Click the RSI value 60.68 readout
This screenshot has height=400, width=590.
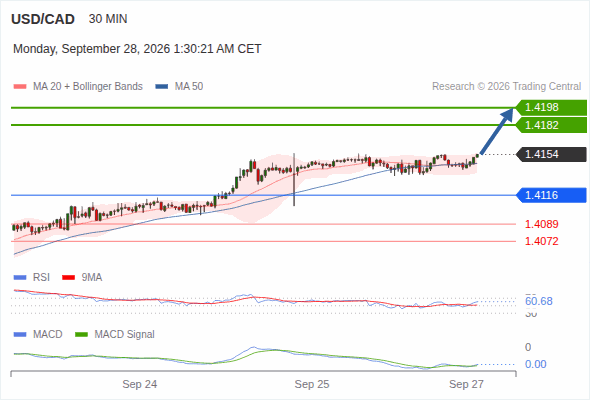[539, 301]
